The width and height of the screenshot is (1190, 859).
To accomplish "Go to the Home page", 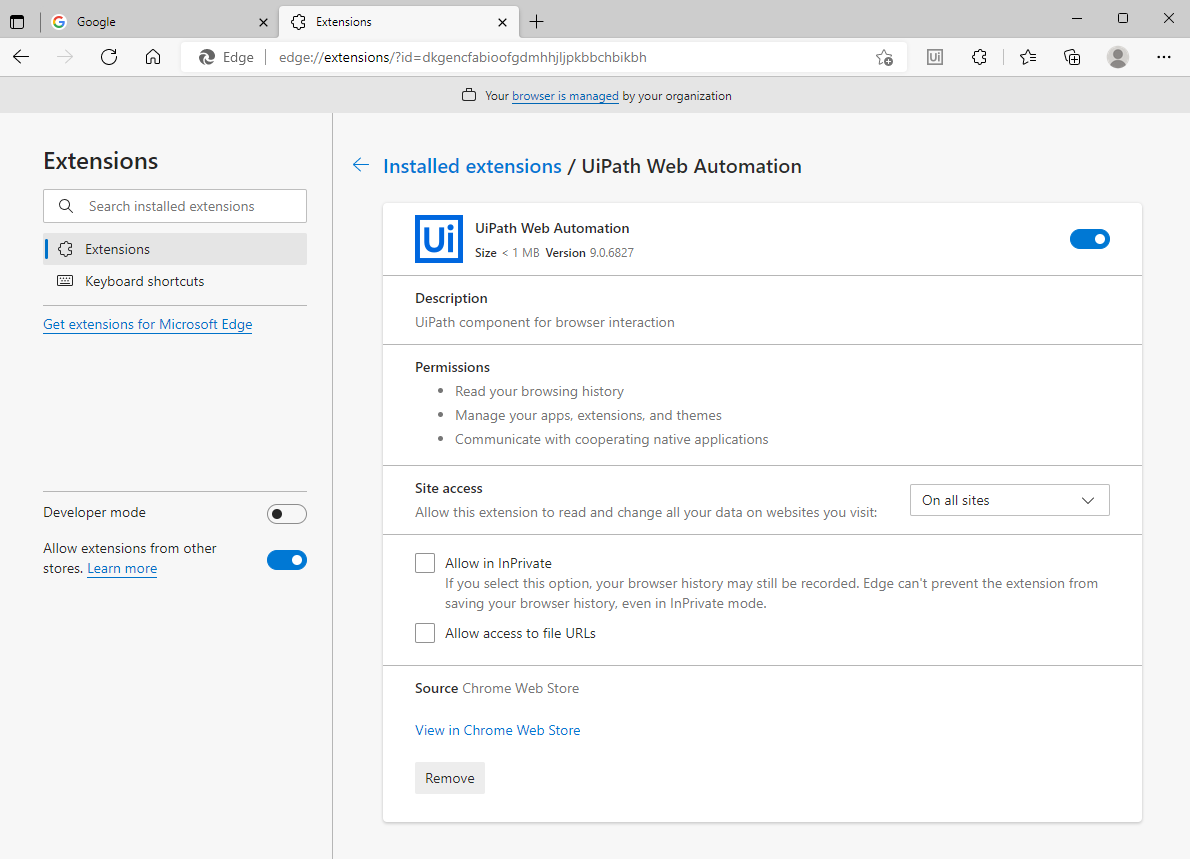I will tap(153, 57).
